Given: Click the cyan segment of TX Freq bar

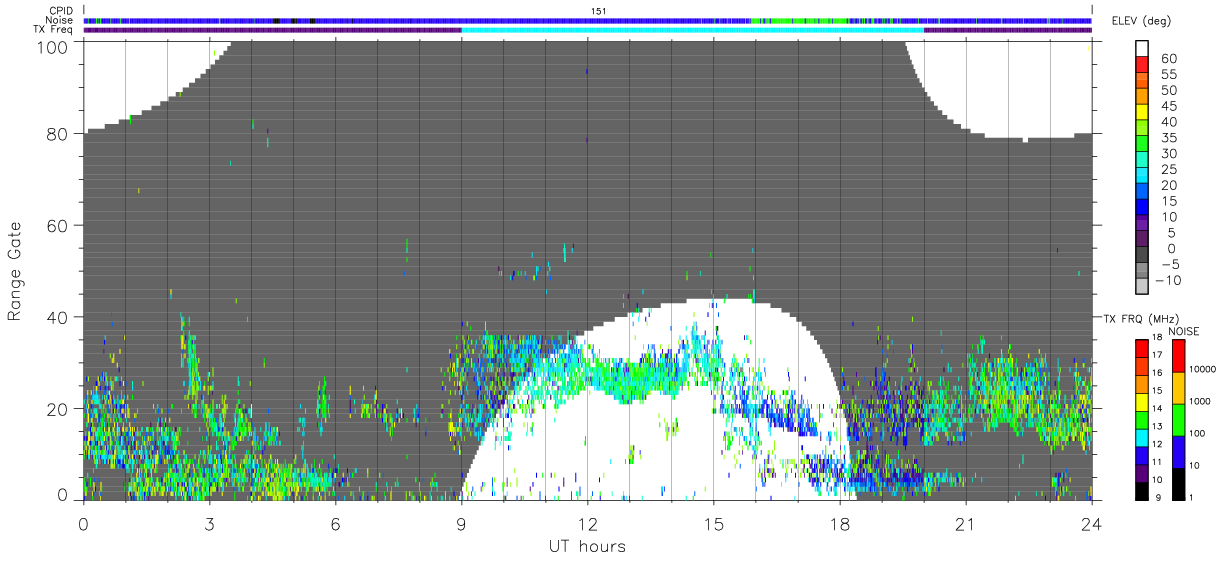Looking at the screenshot, I should pyautogui.click(x=692, y=30).
